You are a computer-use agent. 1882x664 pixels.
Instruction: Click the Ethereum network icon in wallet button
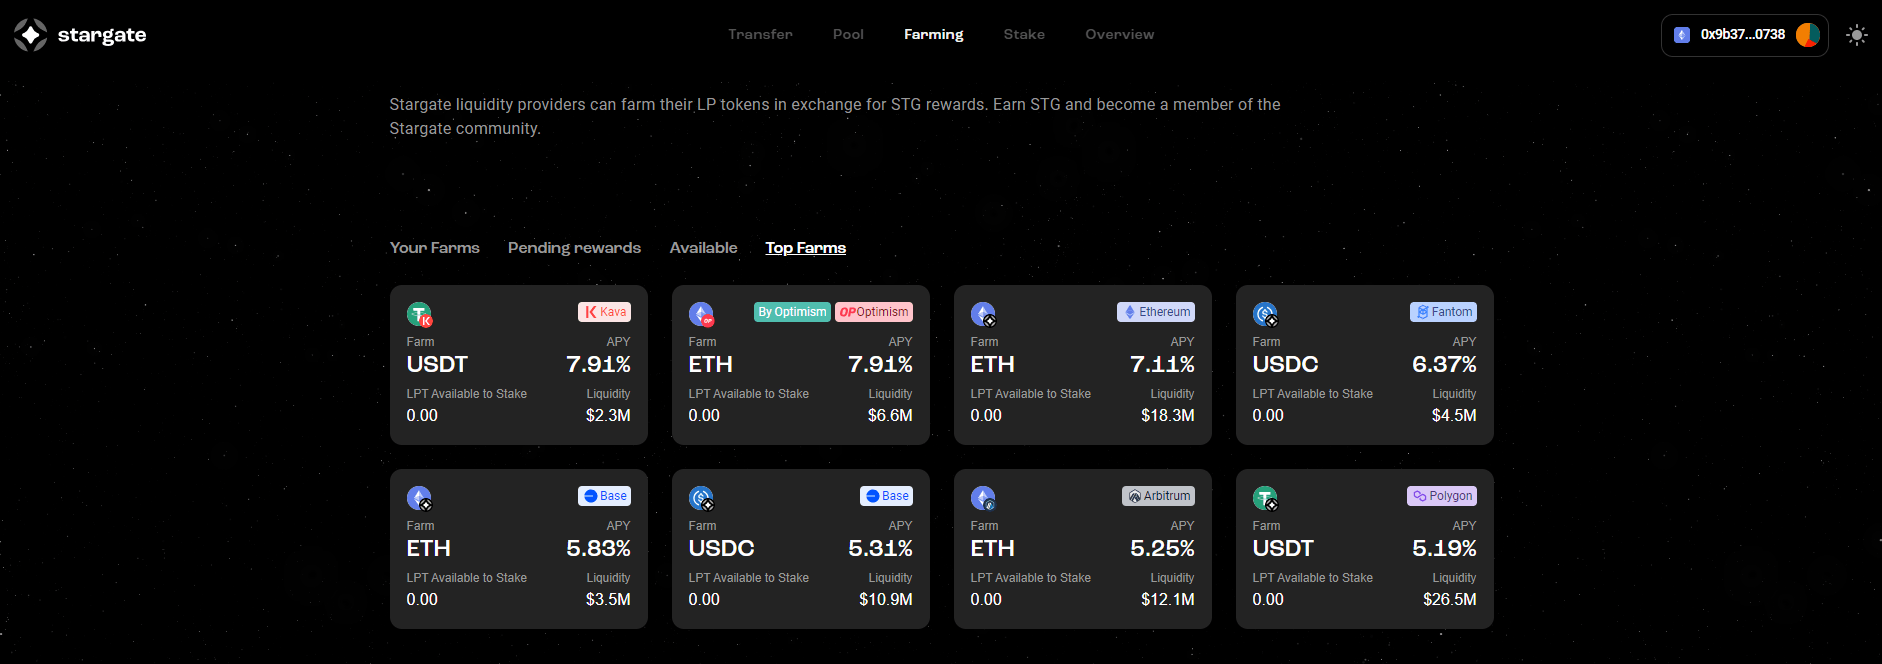[1682, 35]
